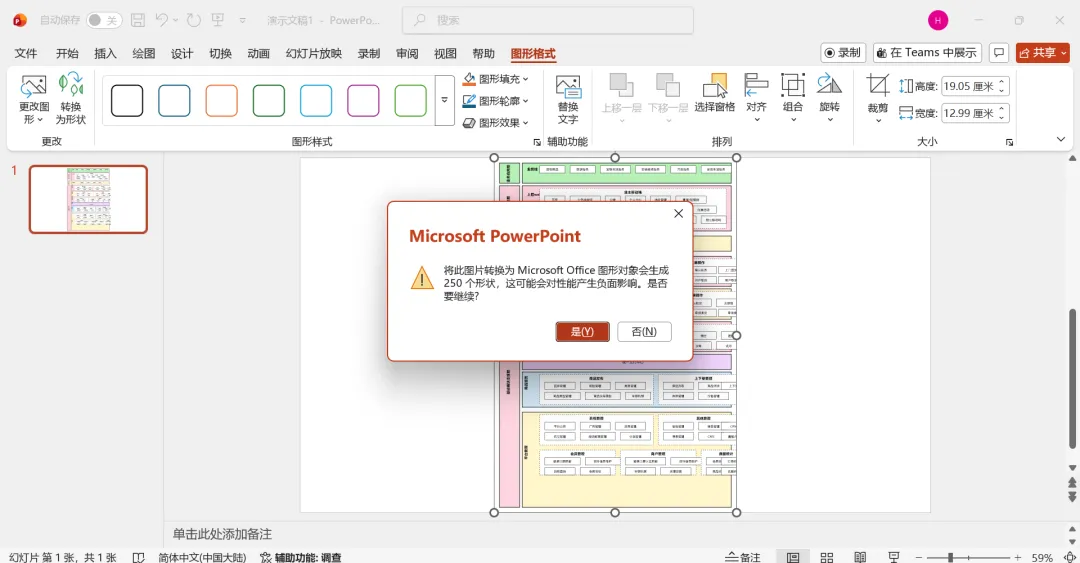Click the 高度 value field
Screen dimensions: 1080x563
click(x=969, y=86)
